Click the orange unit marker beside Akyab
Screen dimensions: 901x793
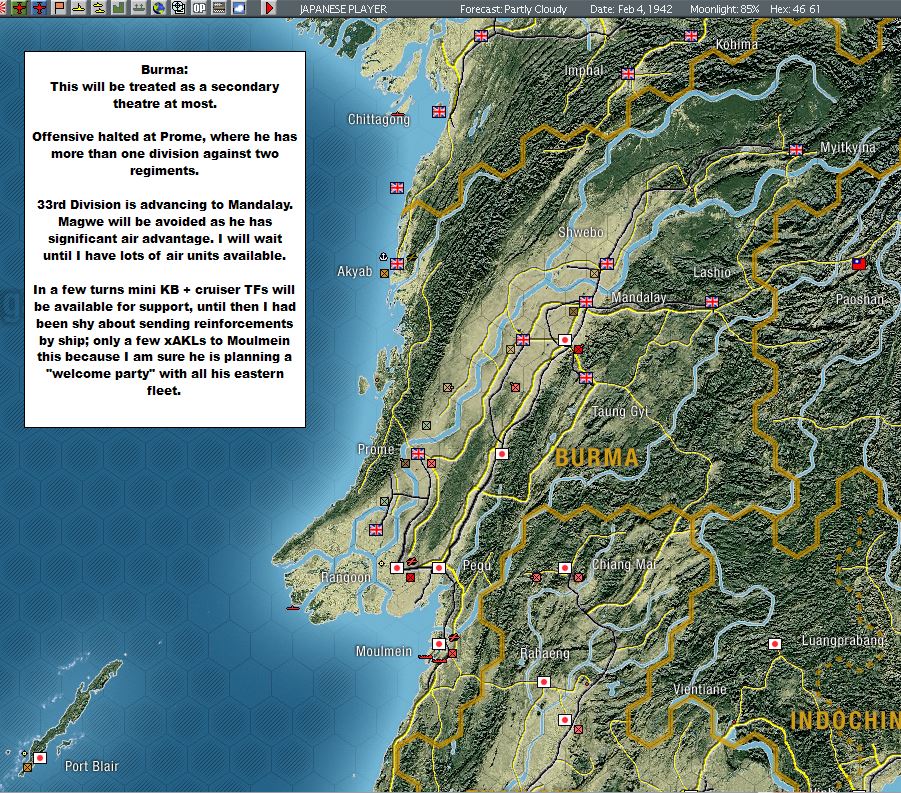384,274
